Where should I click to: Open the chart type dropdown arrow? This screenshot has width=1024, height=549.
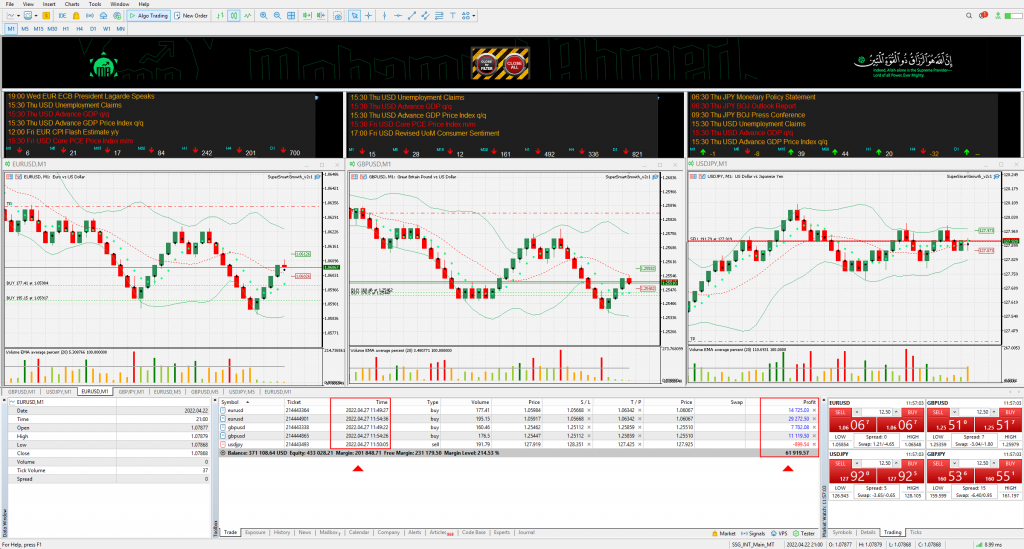click(18, 16)
